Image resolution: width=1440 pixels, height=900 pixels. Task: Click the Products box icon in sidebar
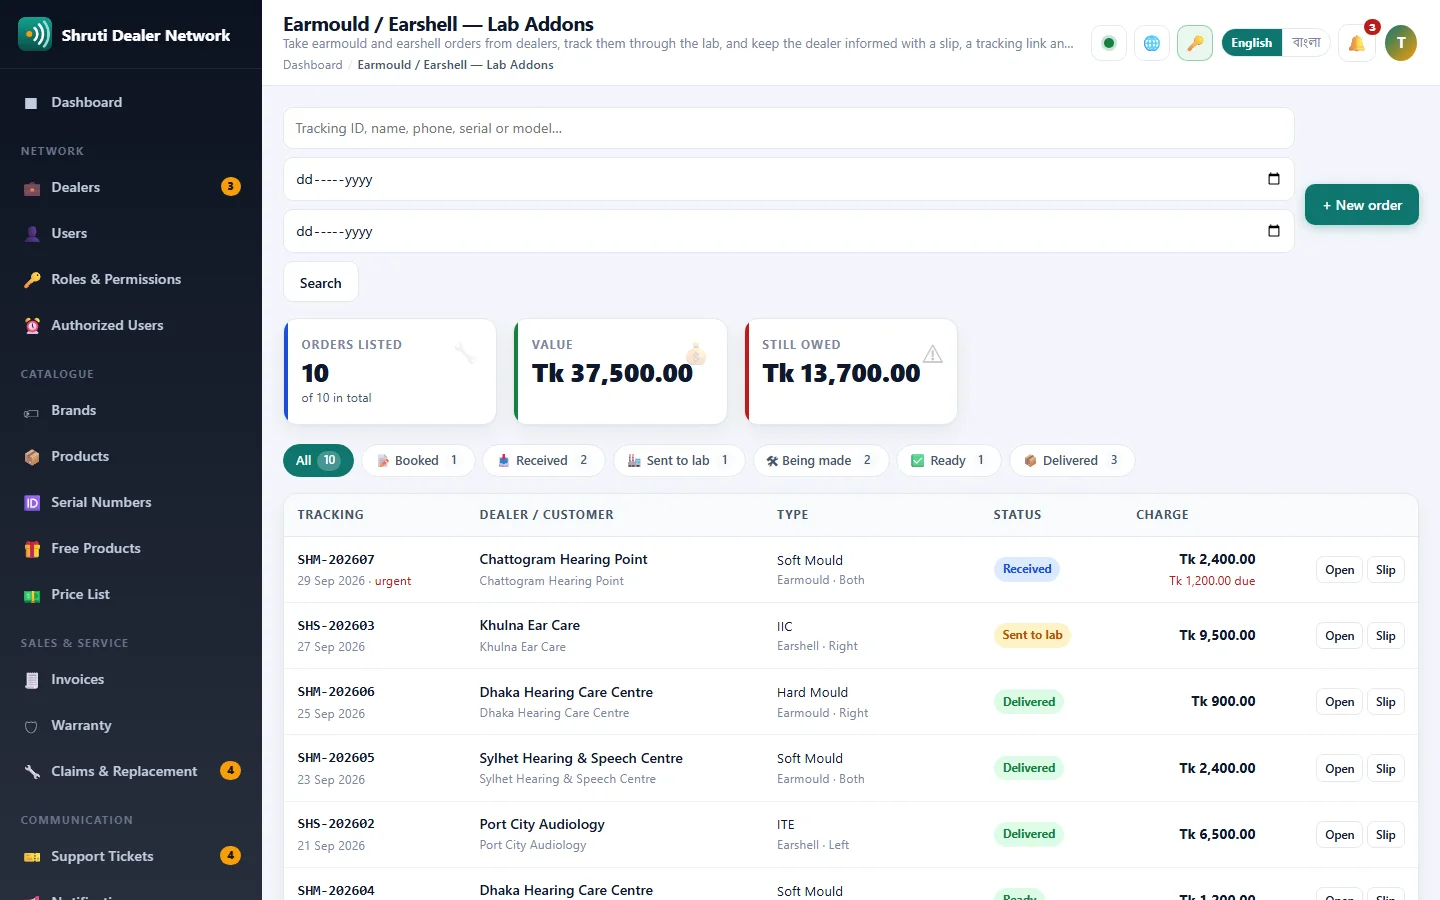point(32,457)
